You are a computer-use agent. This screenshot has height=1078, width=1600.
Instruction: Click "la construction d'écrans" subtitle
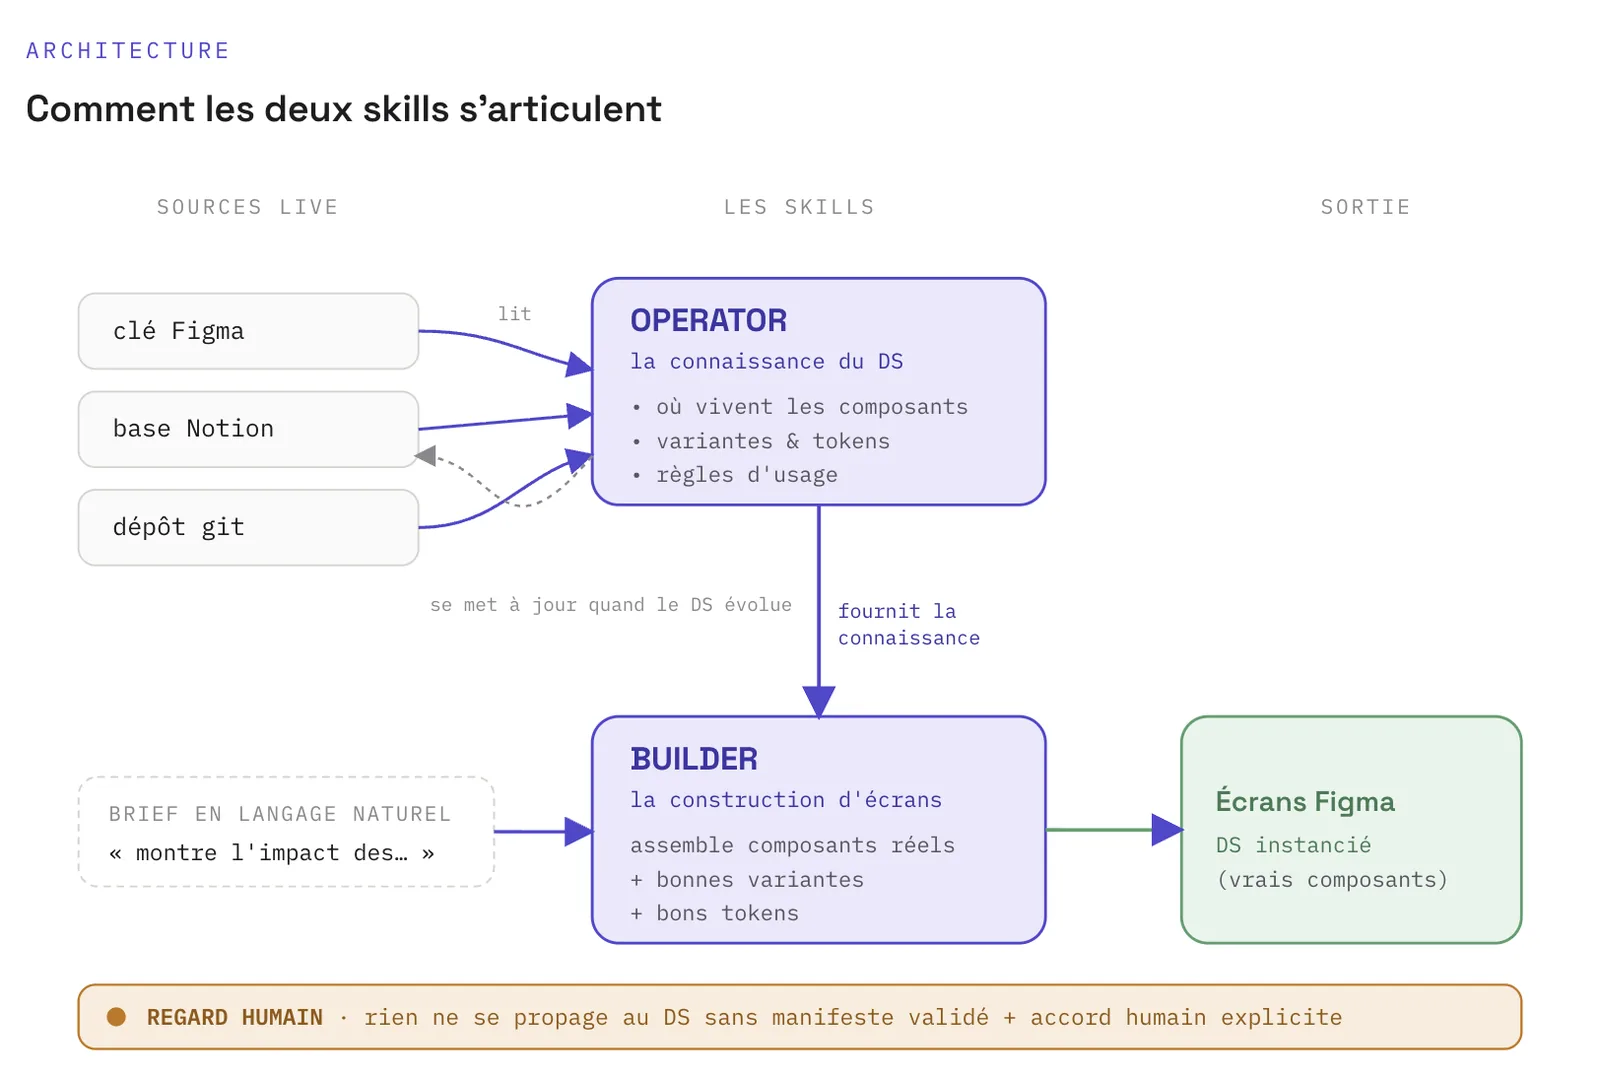click(x=786, y=800)
